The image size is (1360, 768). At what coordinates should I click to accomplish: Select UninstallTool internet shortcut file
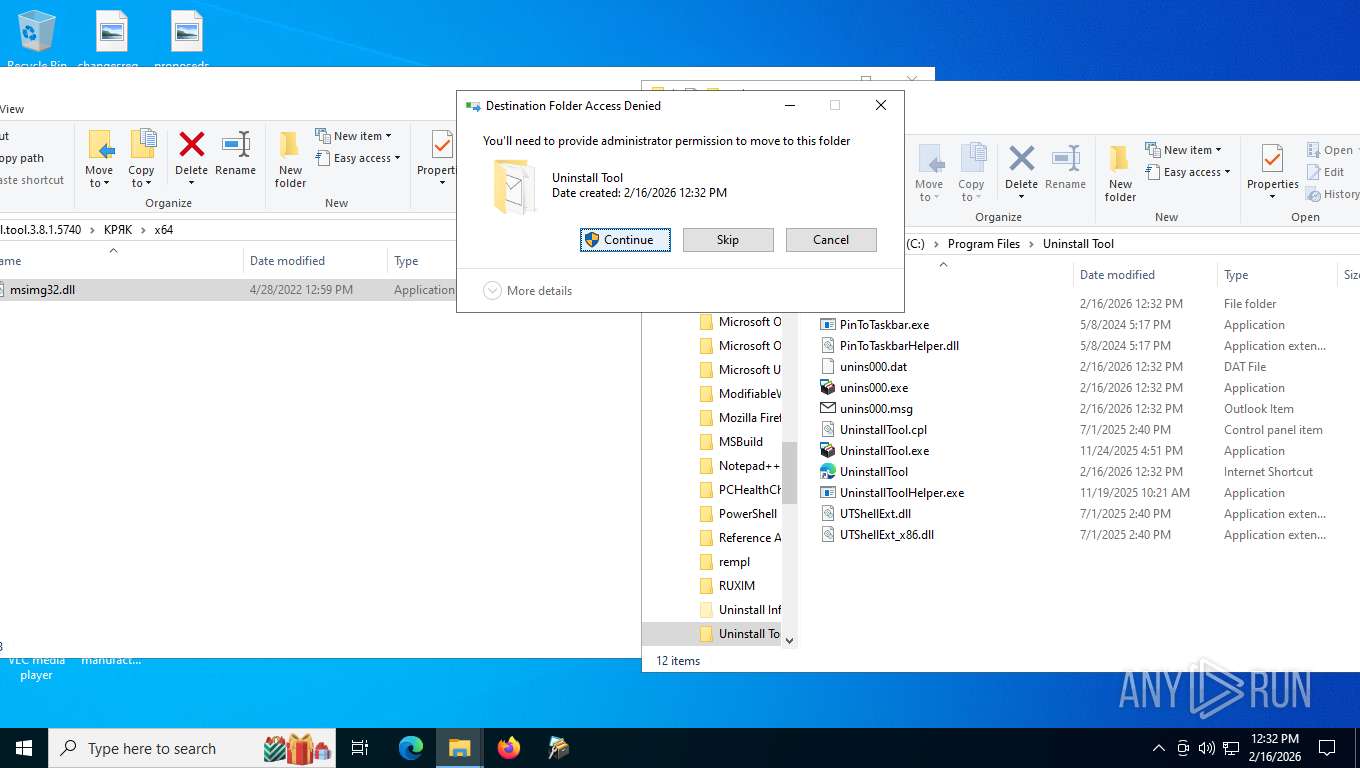coord(874,472)
